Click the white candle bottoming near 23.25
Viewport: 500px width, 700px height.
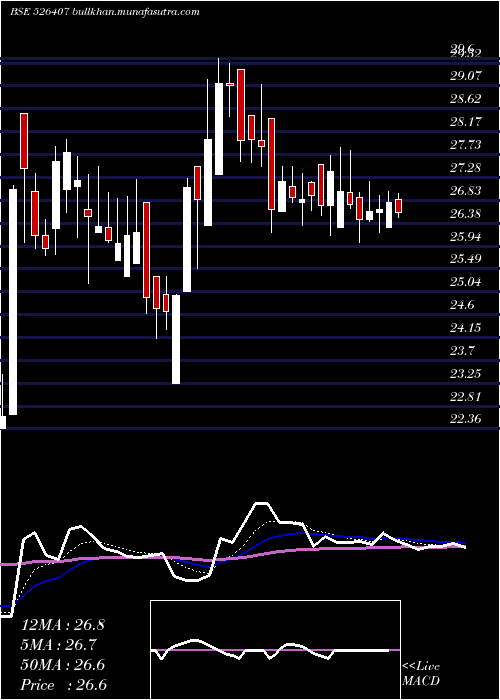(176, 339)
